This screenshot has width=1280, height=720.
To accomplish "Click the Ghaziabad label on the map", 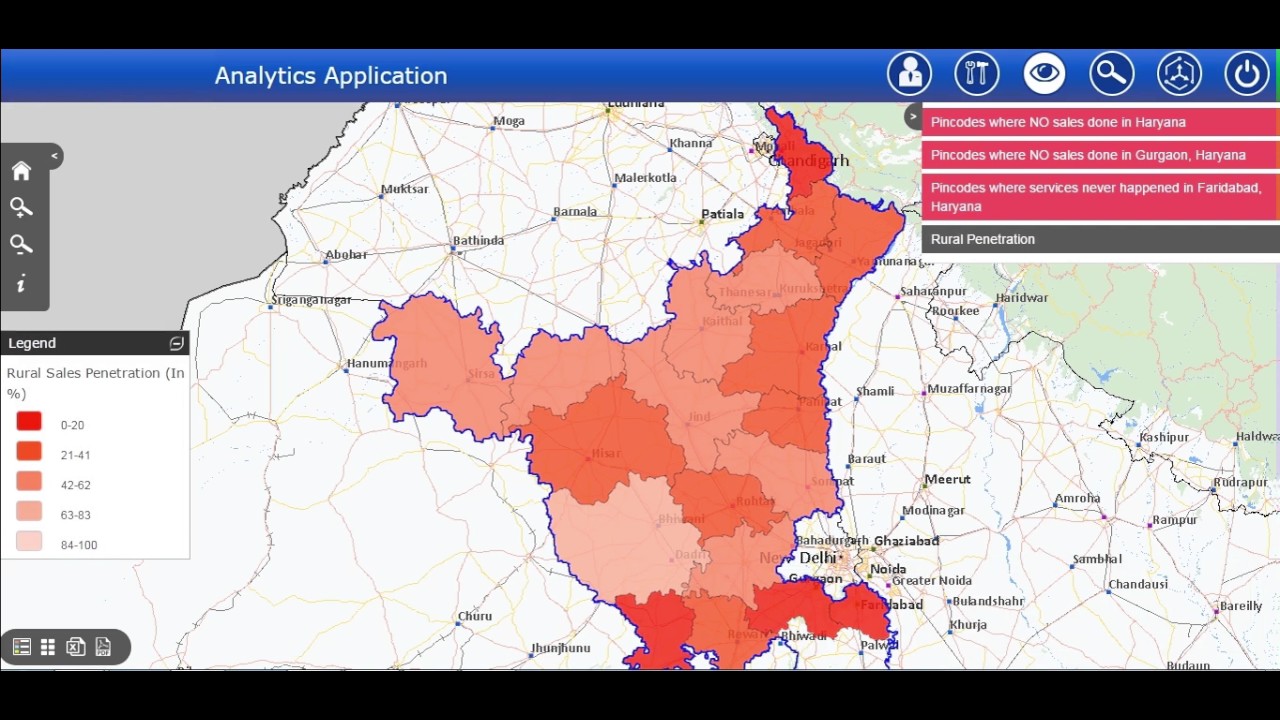I will coord(906,542).
